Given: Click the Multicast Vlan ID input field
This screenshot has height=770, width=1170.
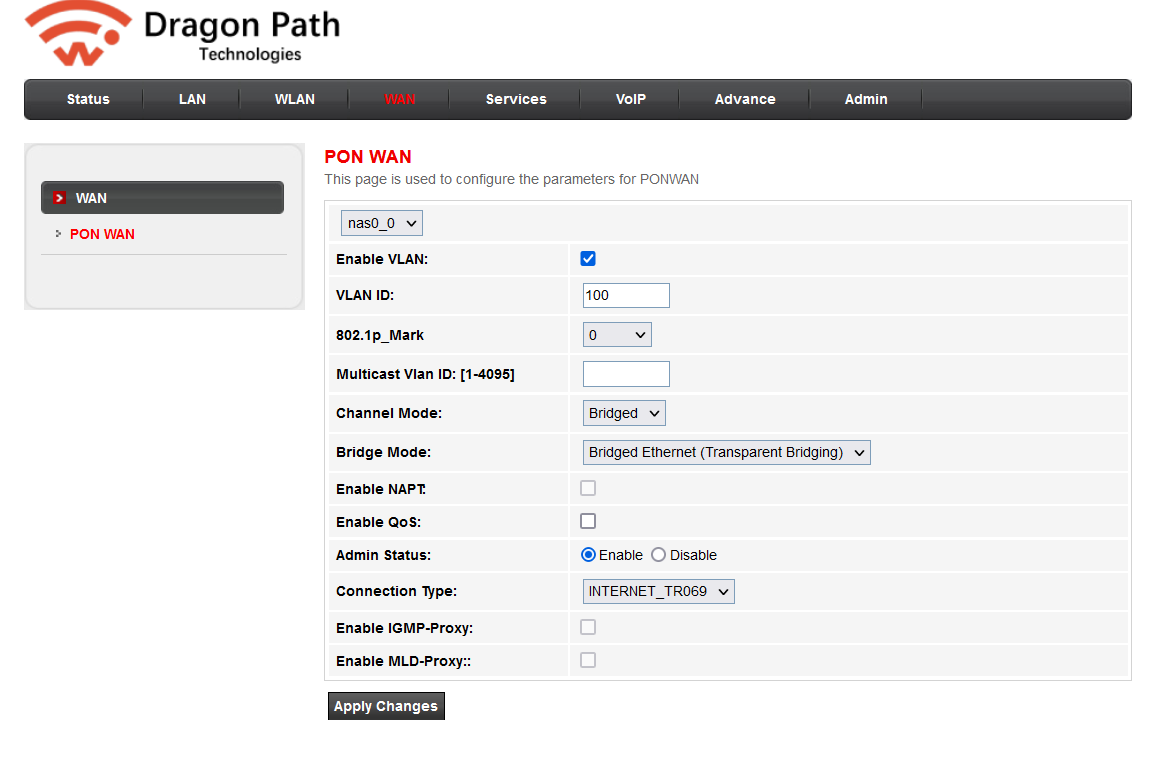Looking at the screenshot, I should (626, 374).
